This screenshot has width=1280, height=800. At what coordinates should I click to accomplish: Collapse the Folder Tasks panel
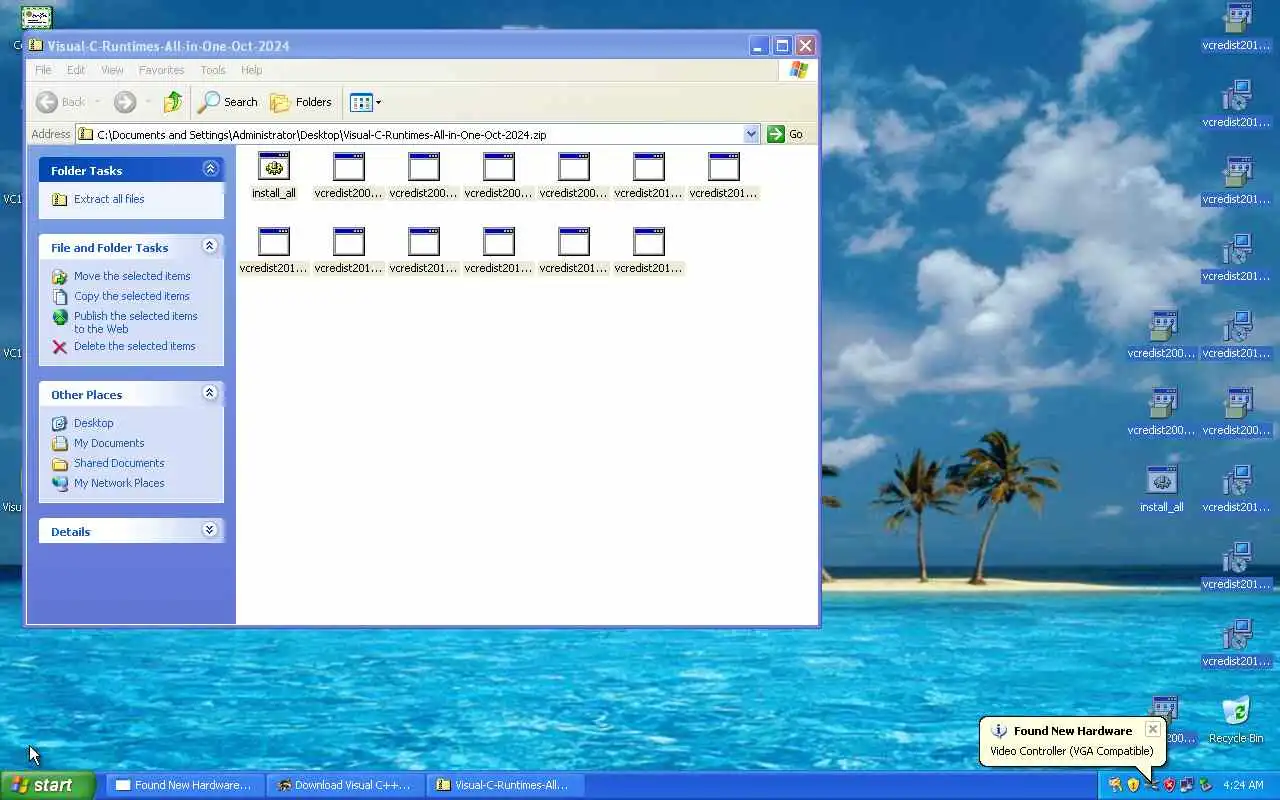coord(210,169)
